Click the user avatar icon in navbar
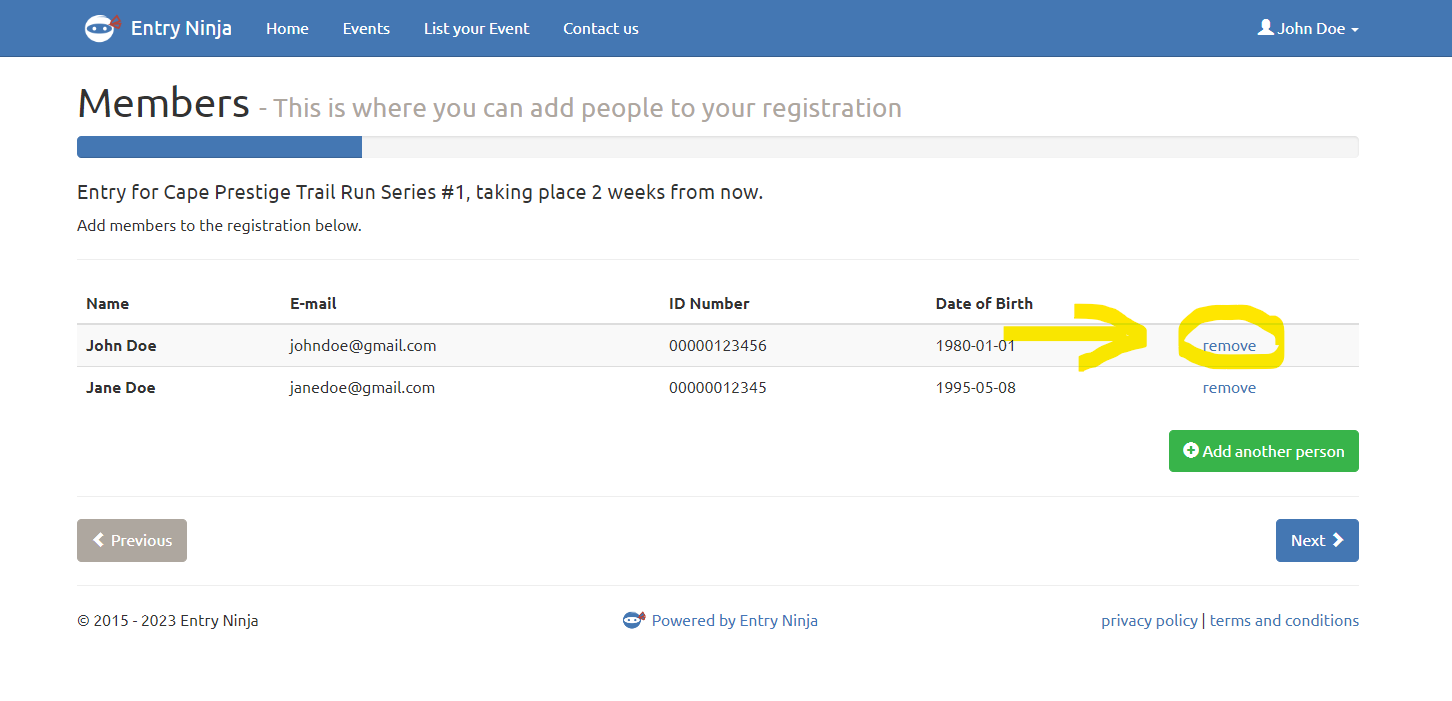This screenshot has height=701, width=1452. [1265, 28]
